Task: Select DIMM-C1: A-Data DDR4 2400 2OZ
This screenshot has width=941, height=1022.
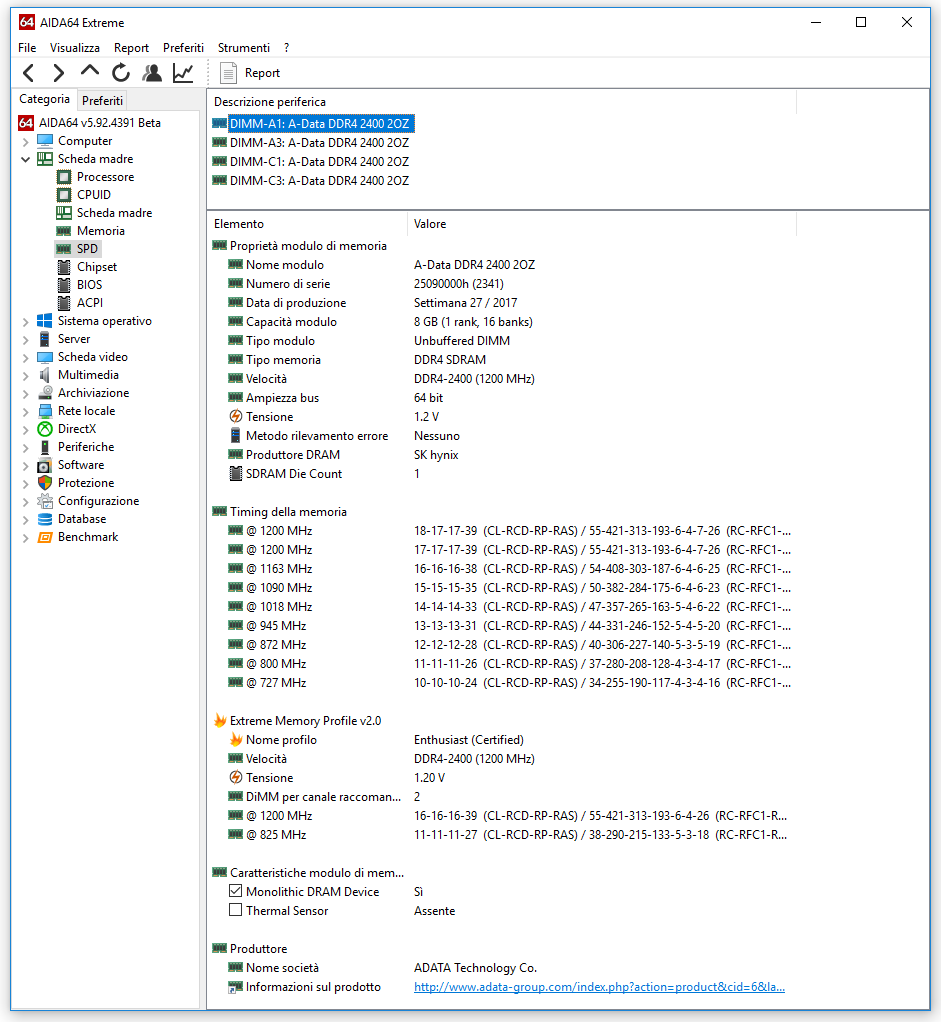Action: coord(319,162)
